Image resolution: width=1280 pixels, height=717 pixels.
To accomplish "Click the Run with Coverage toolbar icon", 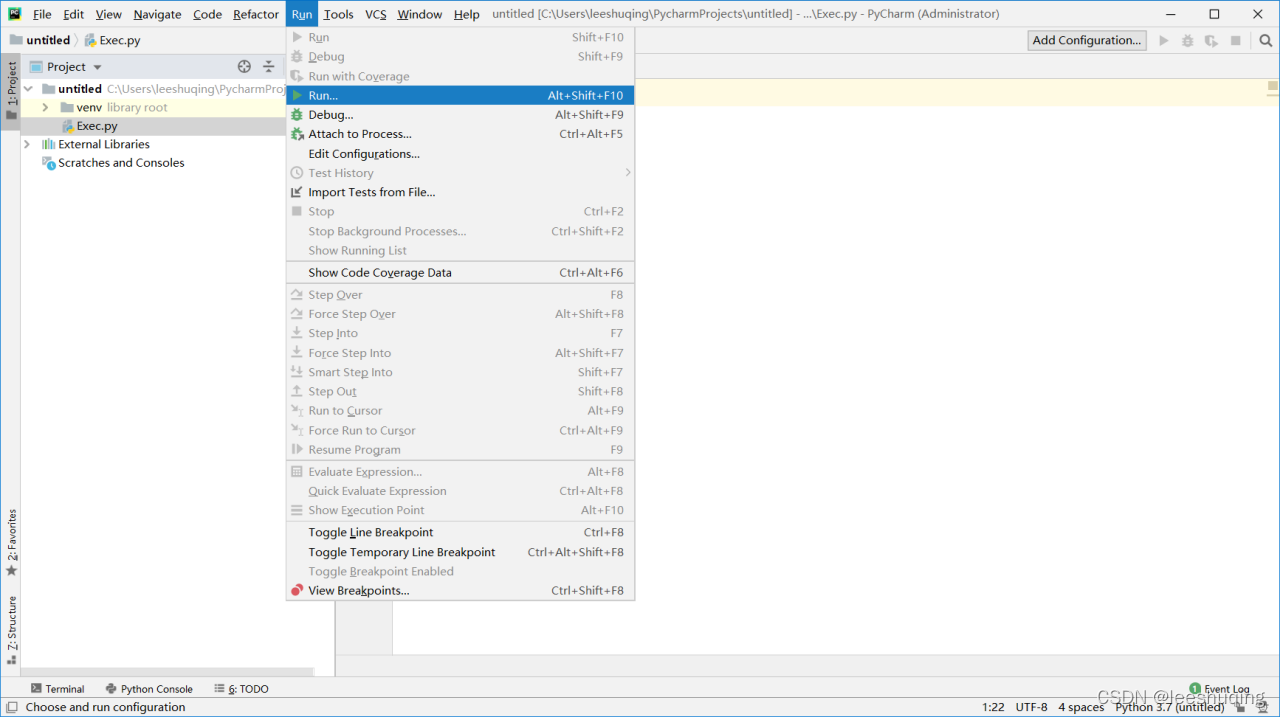I will 1211,41.
